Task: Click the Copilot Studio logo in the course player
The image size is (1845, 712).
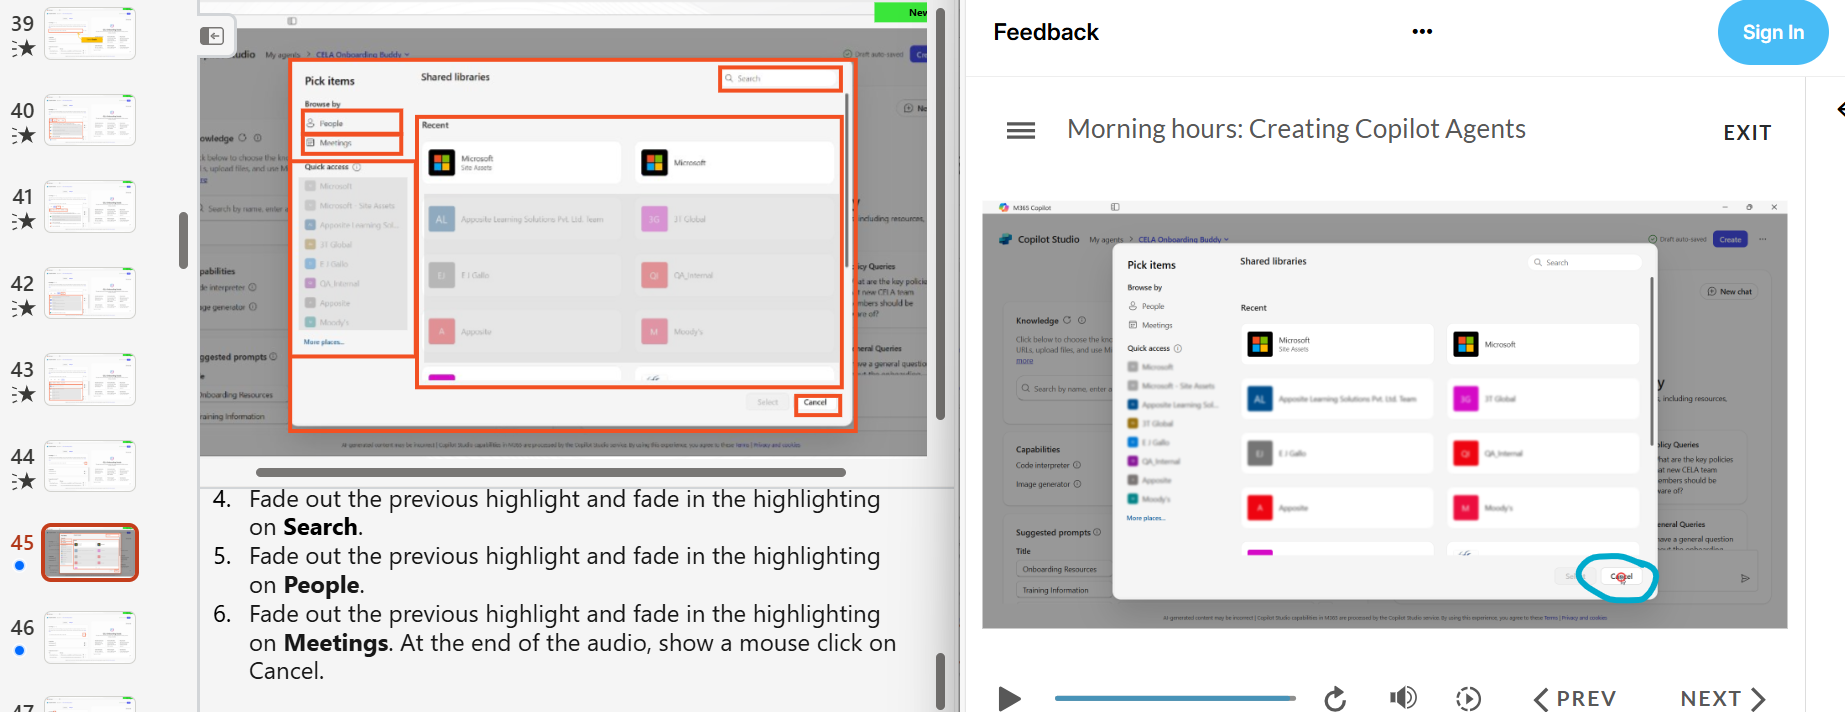Action: tap(1005, 239)
